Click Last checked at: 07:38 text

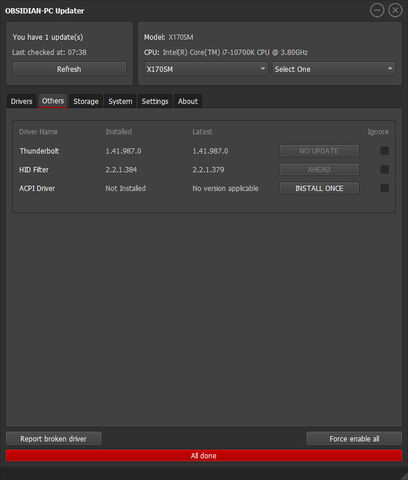(49, 52)
